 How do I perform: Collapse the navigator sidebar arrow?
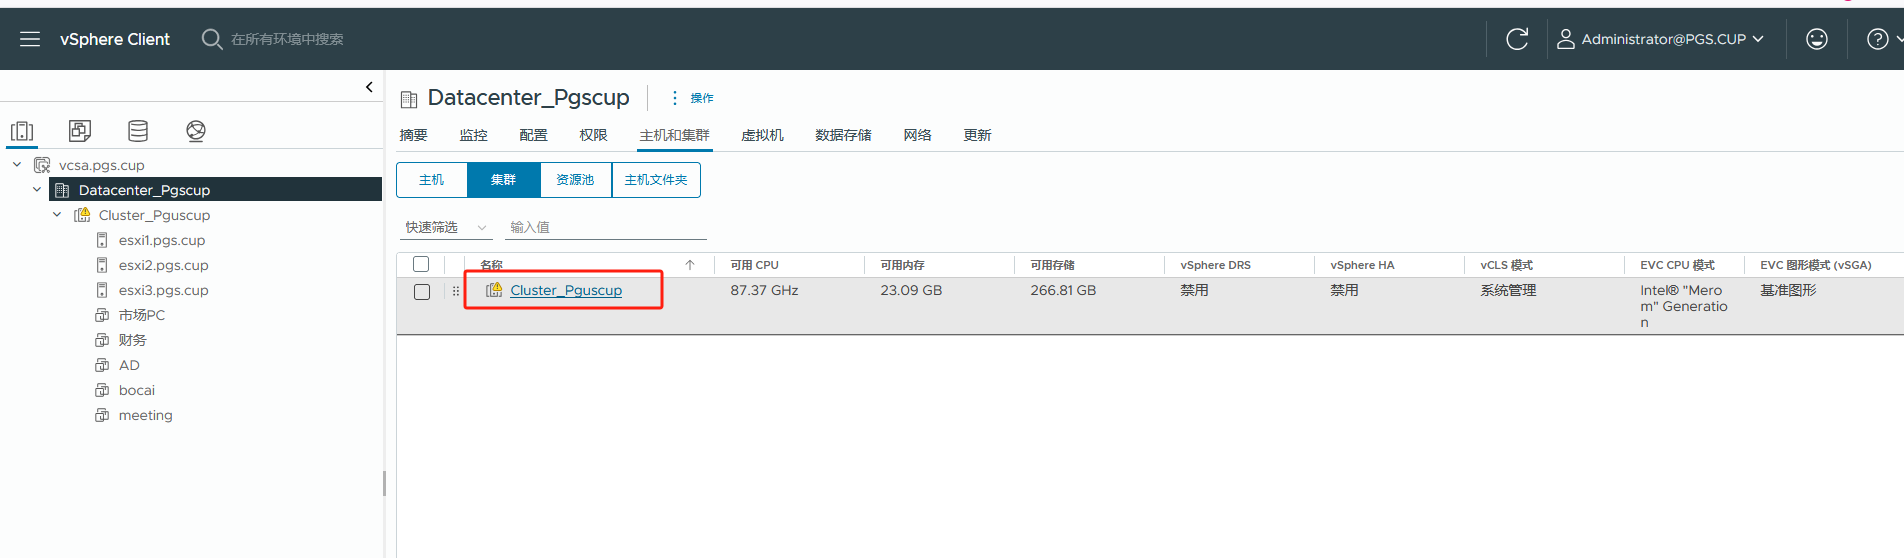(x=369, y=87)
